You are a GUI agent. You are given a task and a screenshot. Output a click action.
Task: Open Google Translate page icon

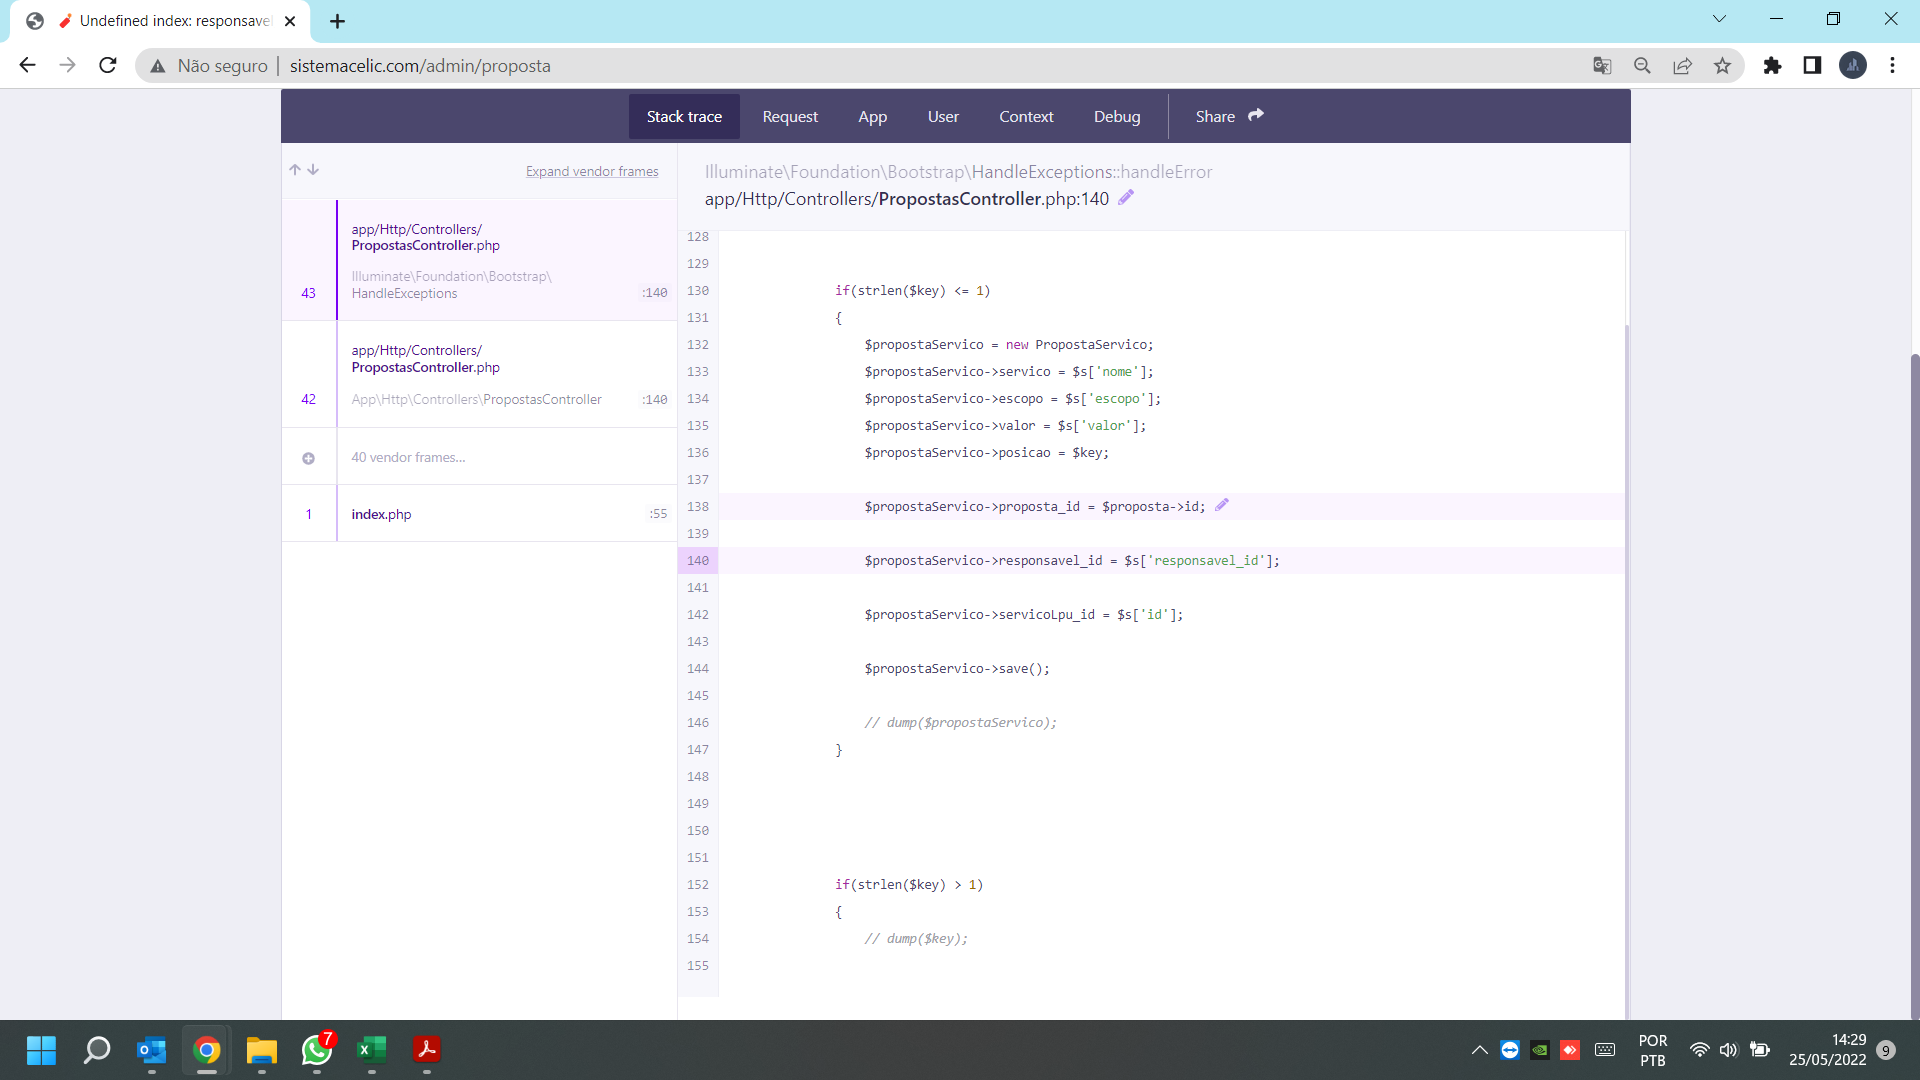click(1602, 66)
